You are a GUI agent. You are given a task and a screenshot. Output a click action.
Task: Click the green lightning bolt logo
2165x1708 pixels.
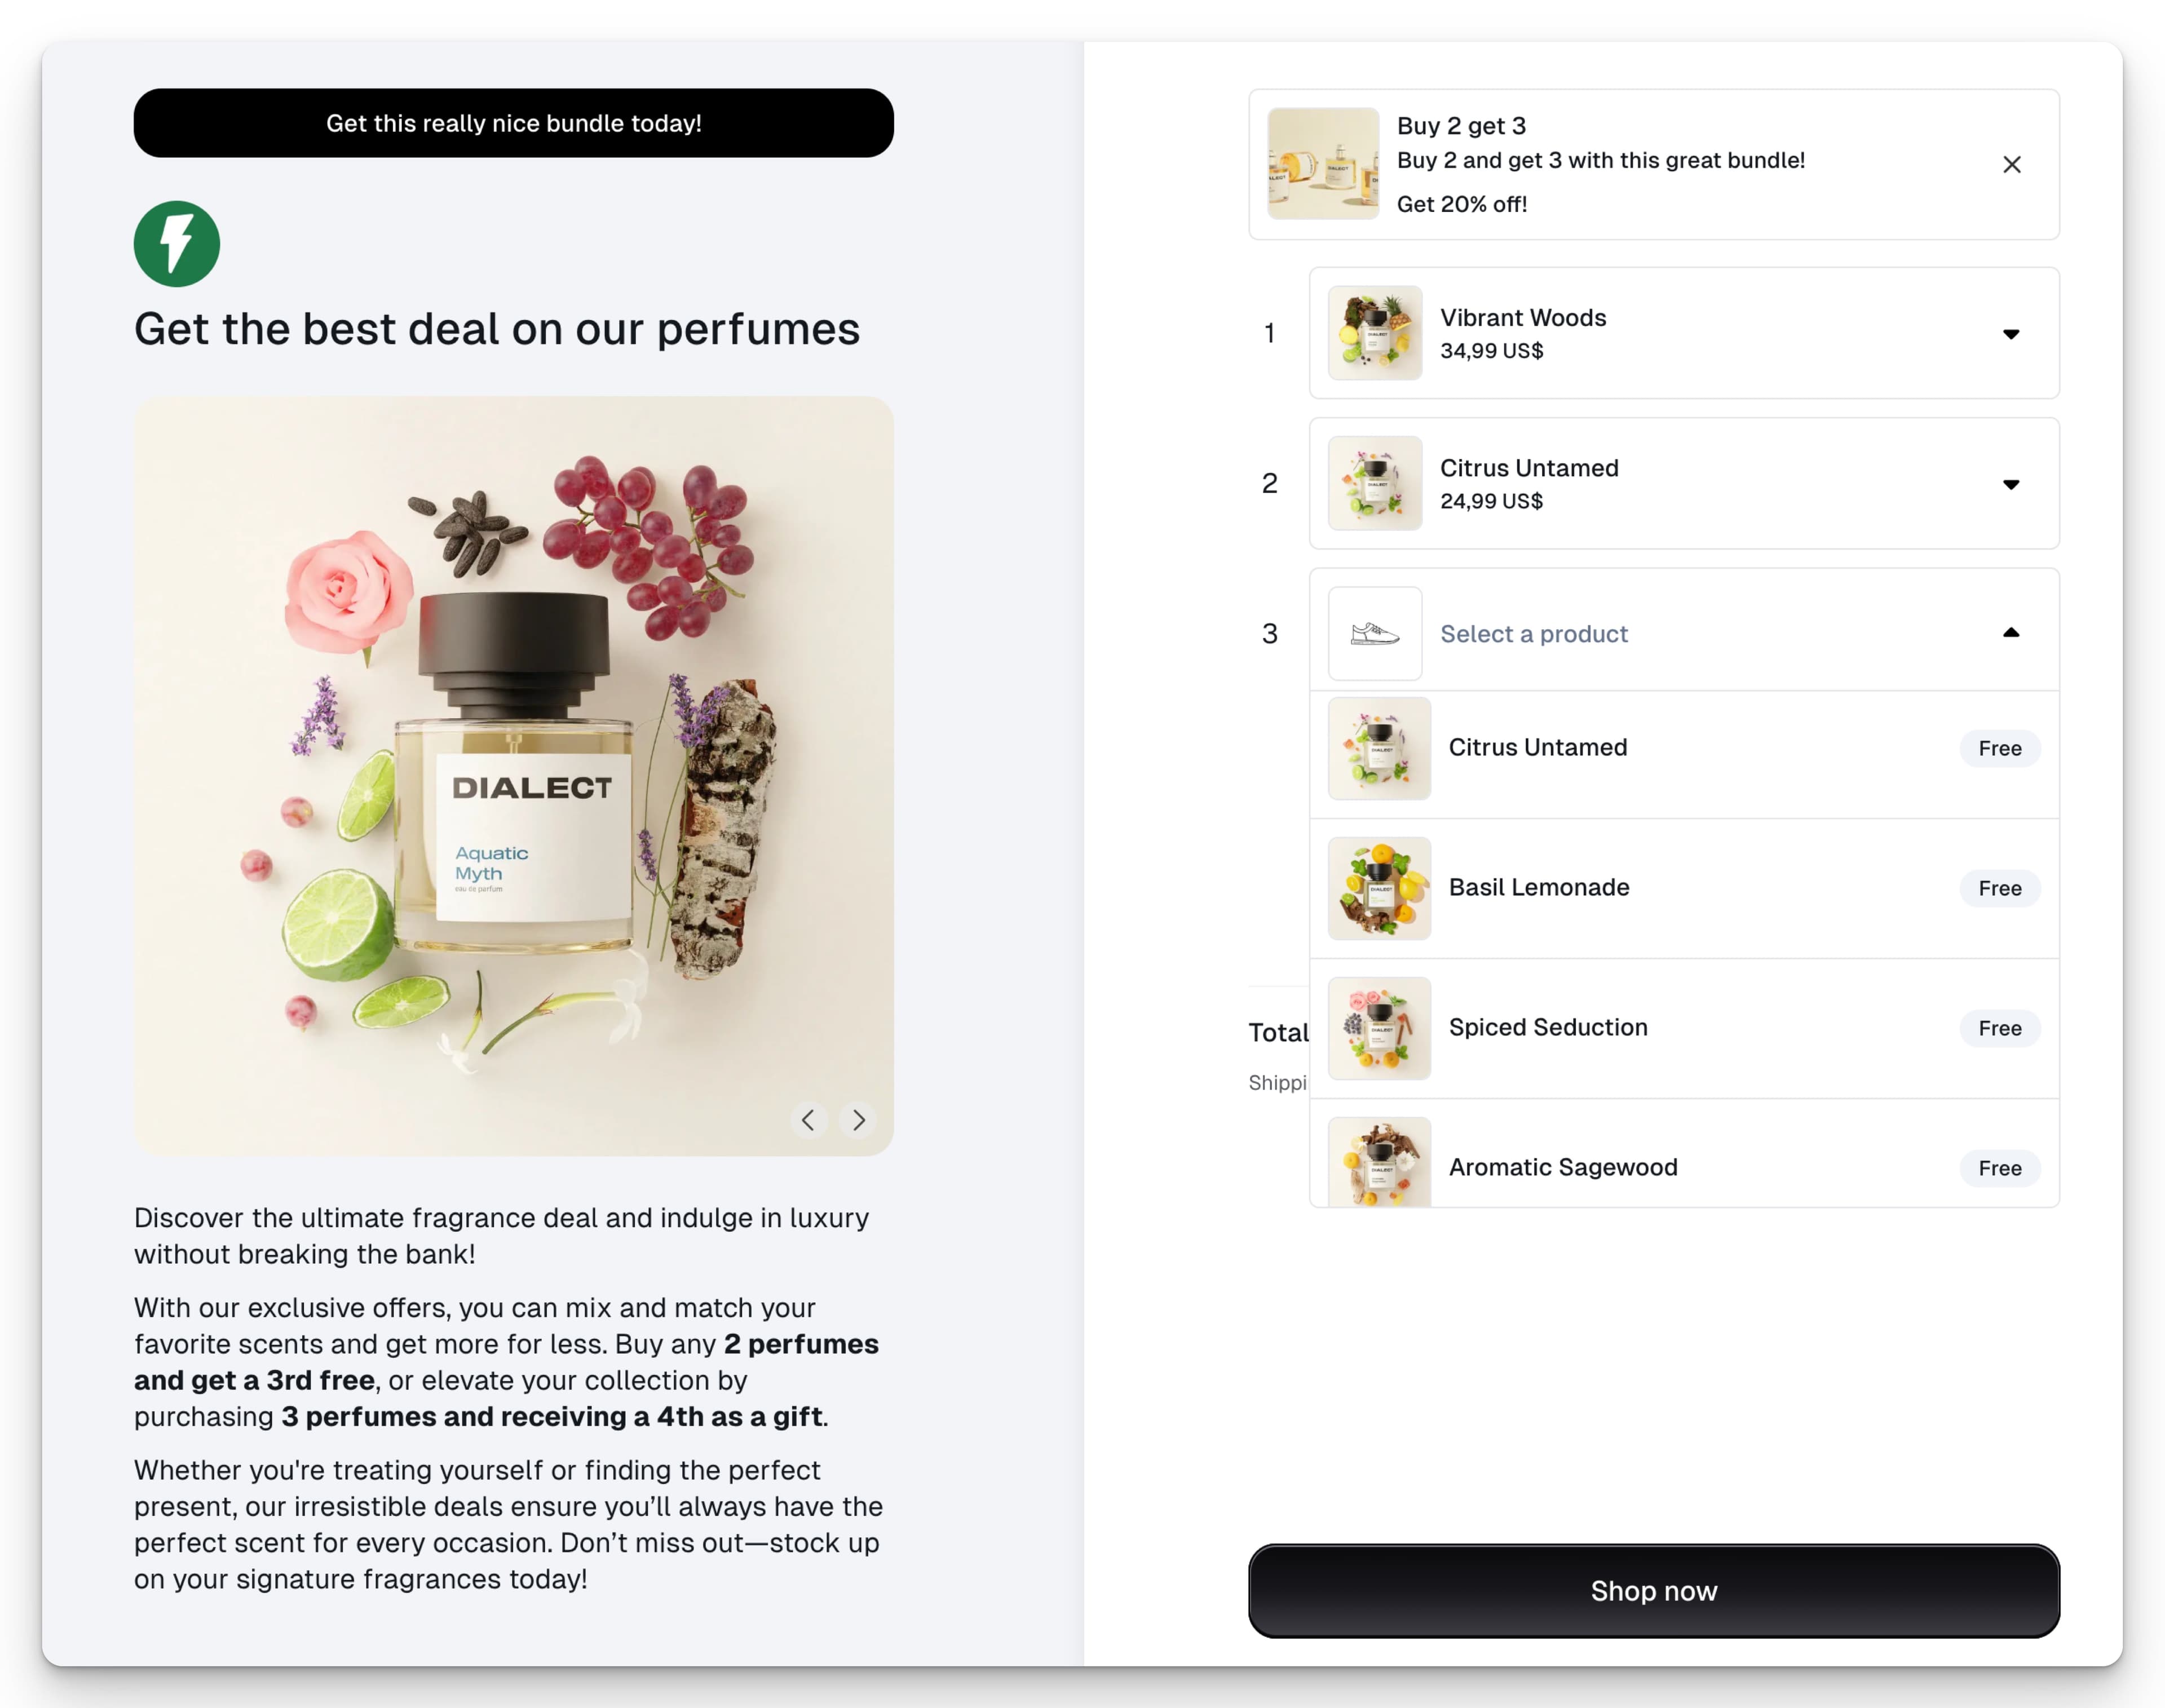pos(177,244)
